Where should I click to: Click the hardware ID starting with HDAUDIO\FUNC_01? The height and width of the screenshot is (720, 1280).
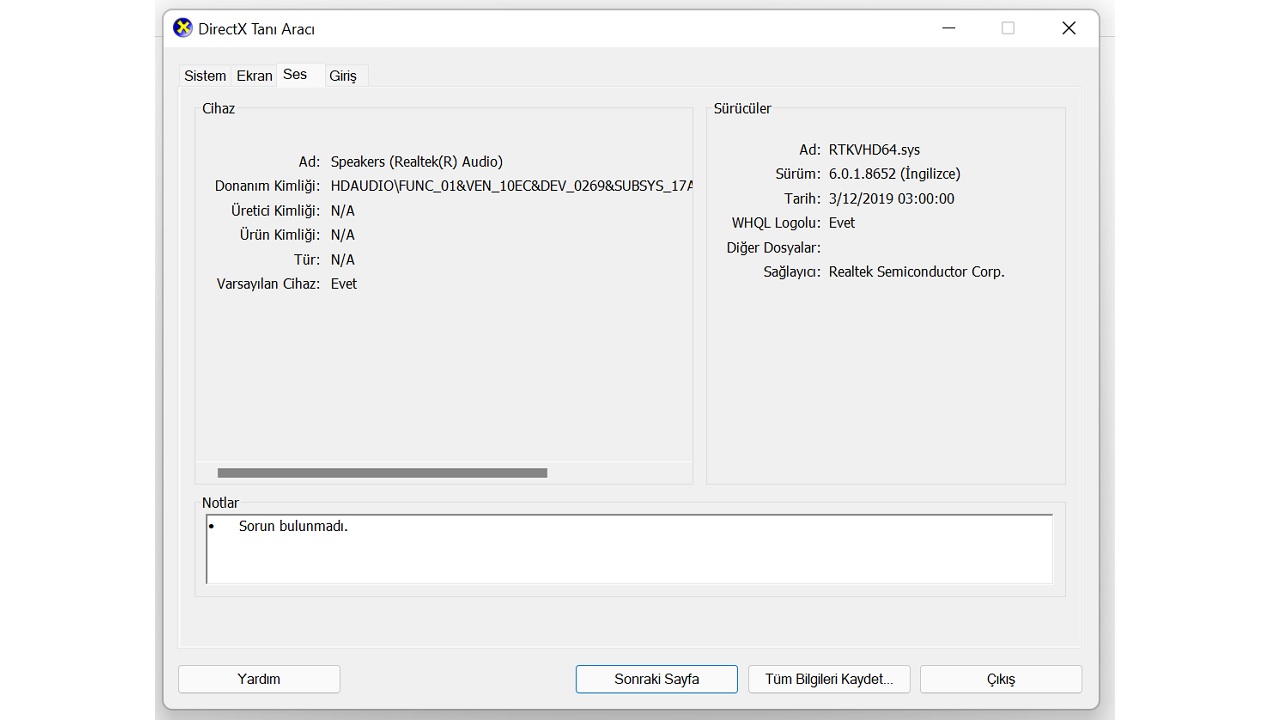click(x=512, y=186)
